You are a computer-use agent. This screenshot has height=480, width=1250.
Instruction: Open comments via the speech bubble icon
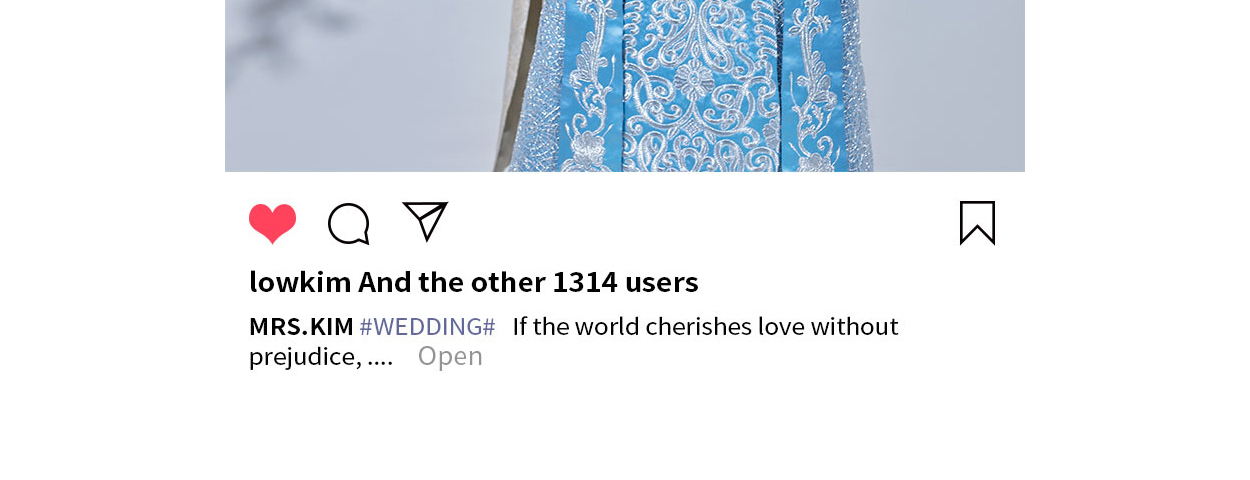[349, 224]
